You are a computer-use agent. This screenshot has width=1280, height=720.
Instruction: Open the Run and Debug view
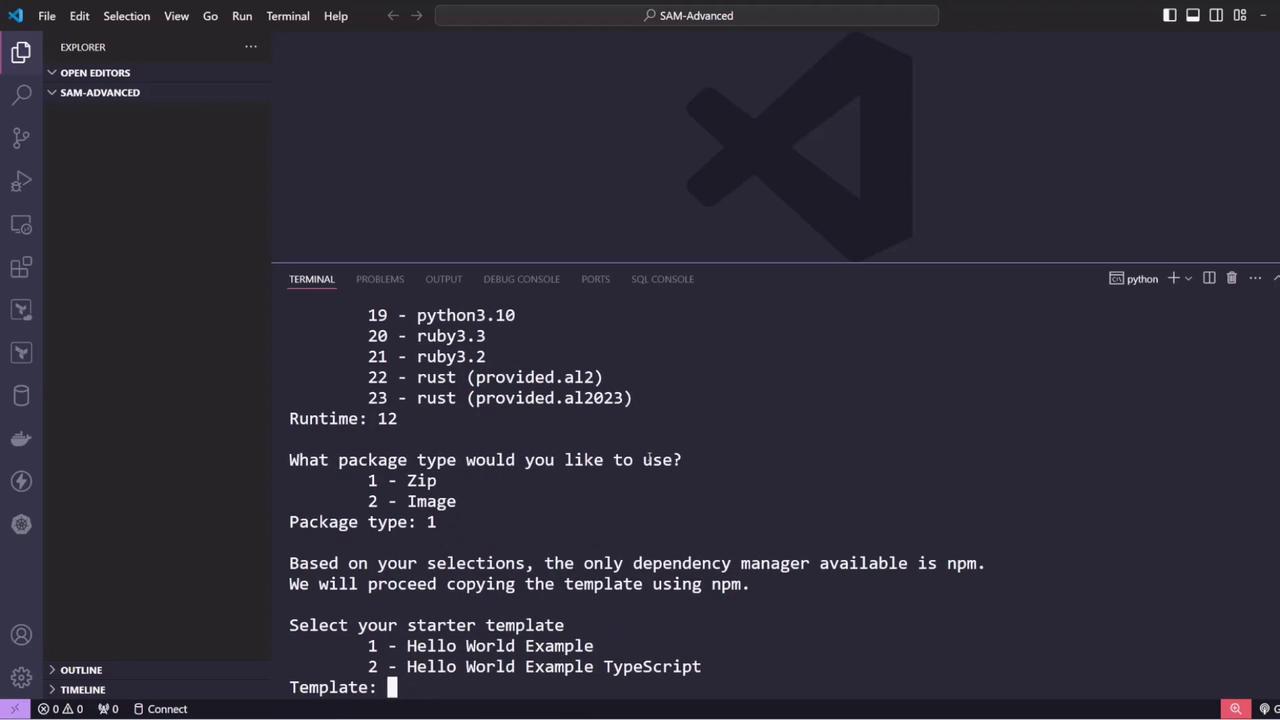tap(21, 181)
